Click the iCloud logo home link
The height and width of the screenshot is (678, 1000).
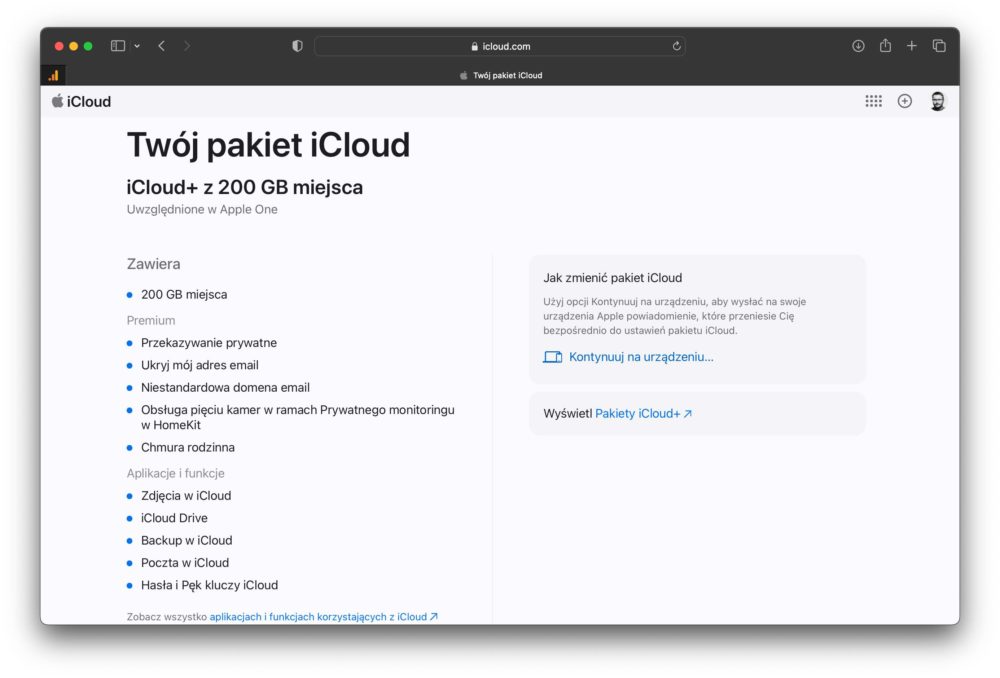pos(81,101)
